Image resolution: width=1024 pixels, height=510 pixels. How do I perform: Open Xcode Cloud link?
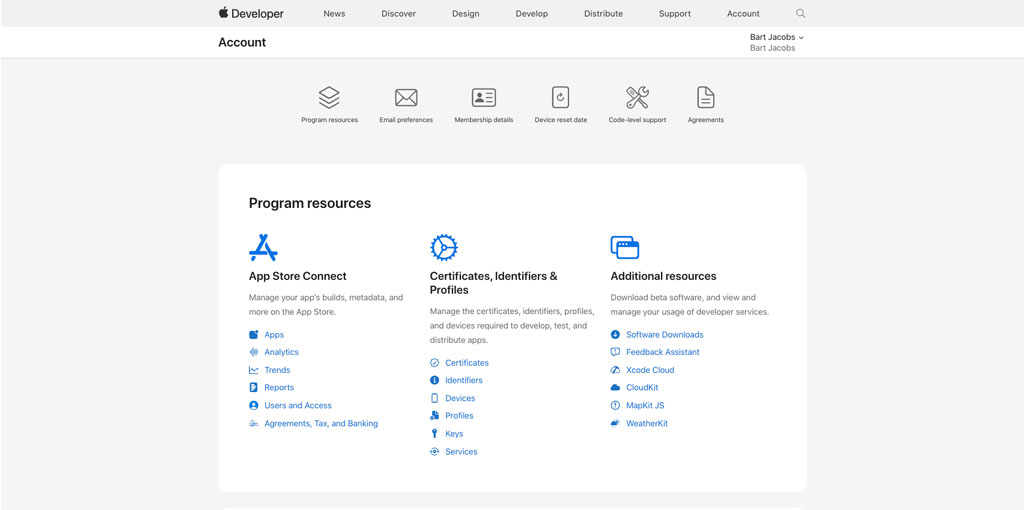click(650, 370)
